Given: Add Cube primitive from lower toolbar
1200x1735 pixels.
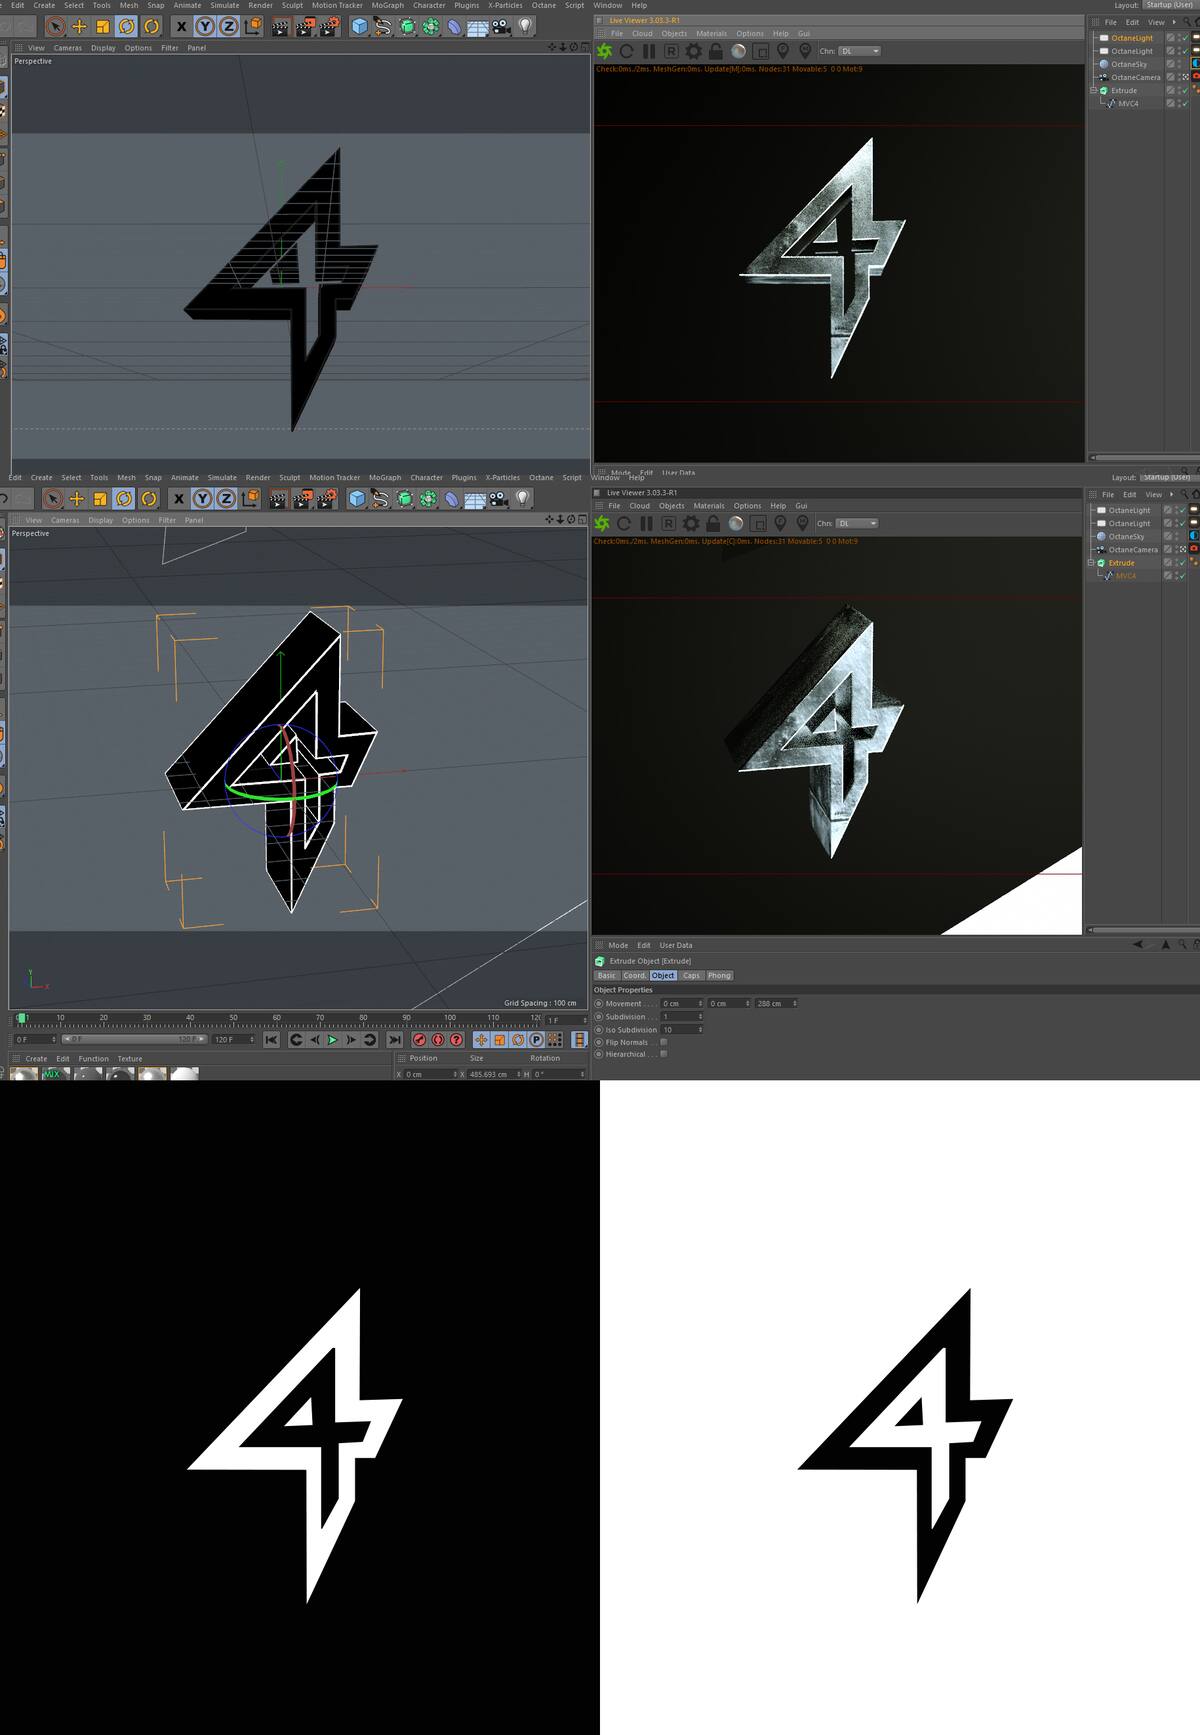Looking at the screenshot, I should click(357, 498).
